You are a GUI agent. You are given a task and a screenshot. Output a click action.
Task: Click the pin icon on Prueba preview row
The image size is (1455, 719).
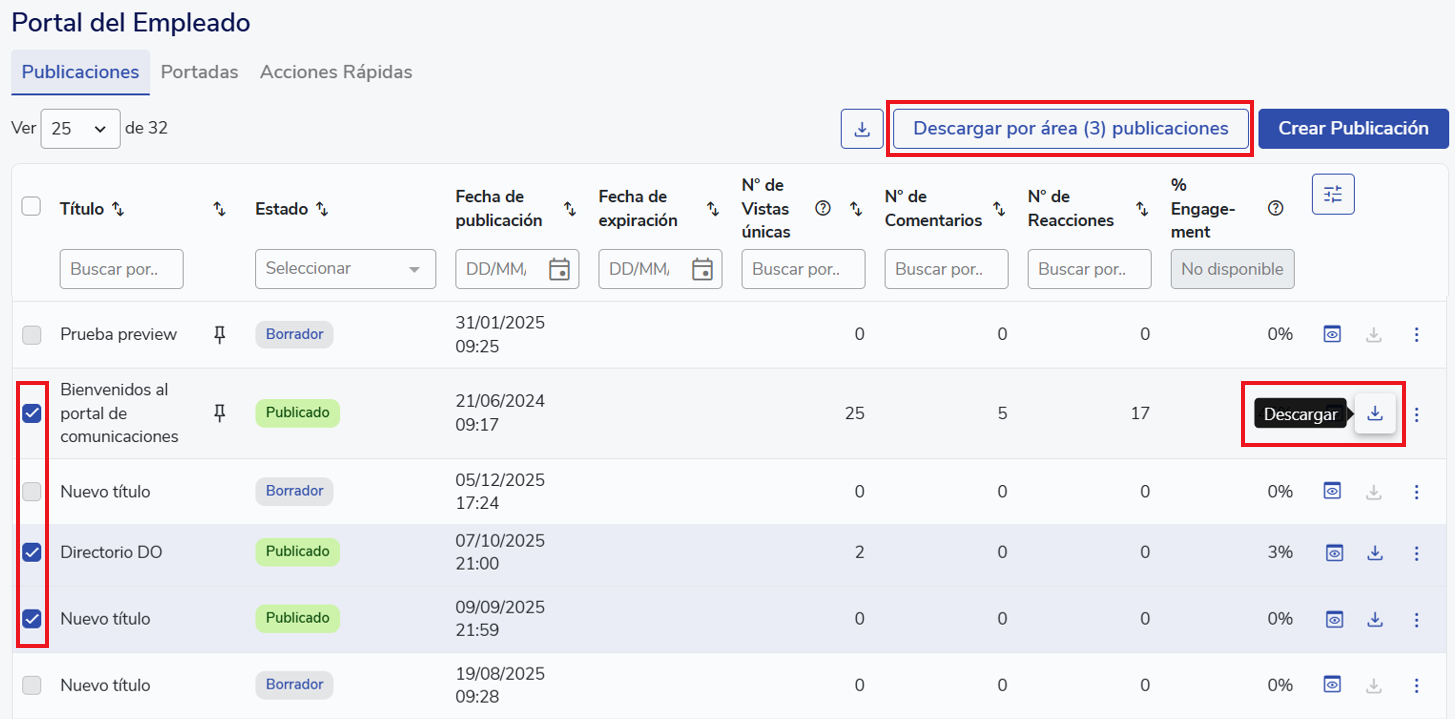pyautogui.click(x=220, y=334)
